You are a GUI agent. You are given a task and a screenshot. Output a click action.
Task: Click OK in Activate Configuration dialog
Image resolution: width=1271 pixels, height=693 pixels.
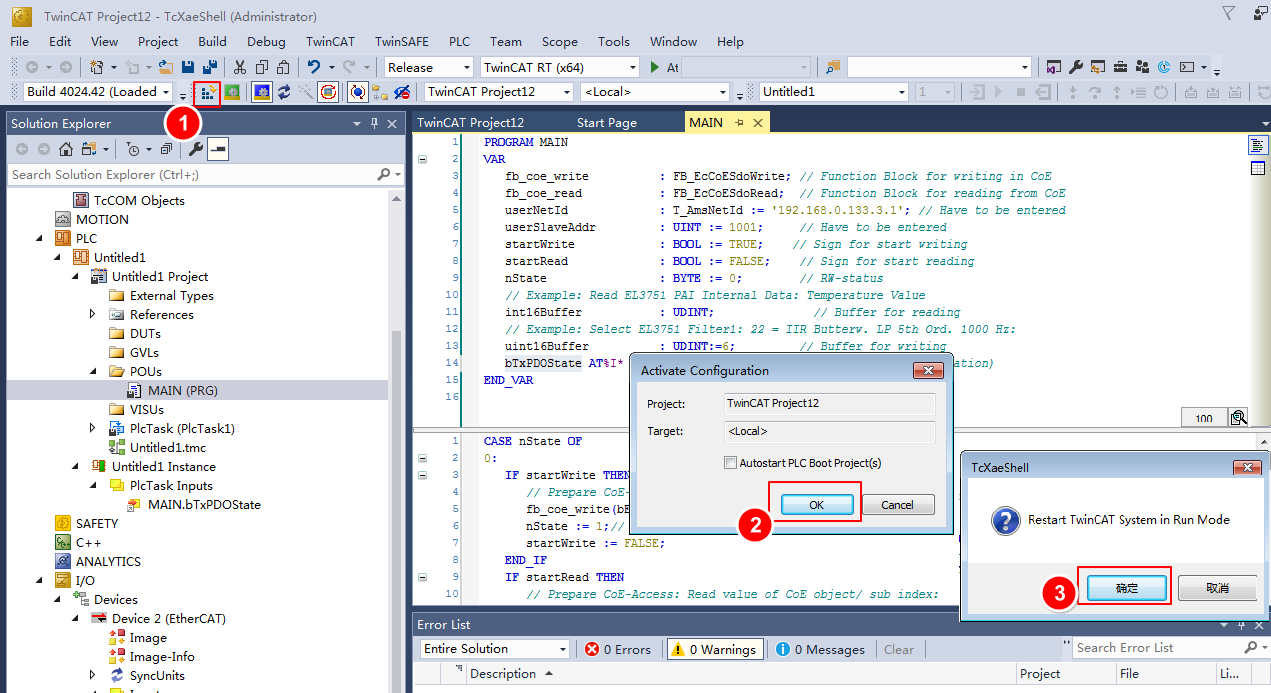[816, 505]
